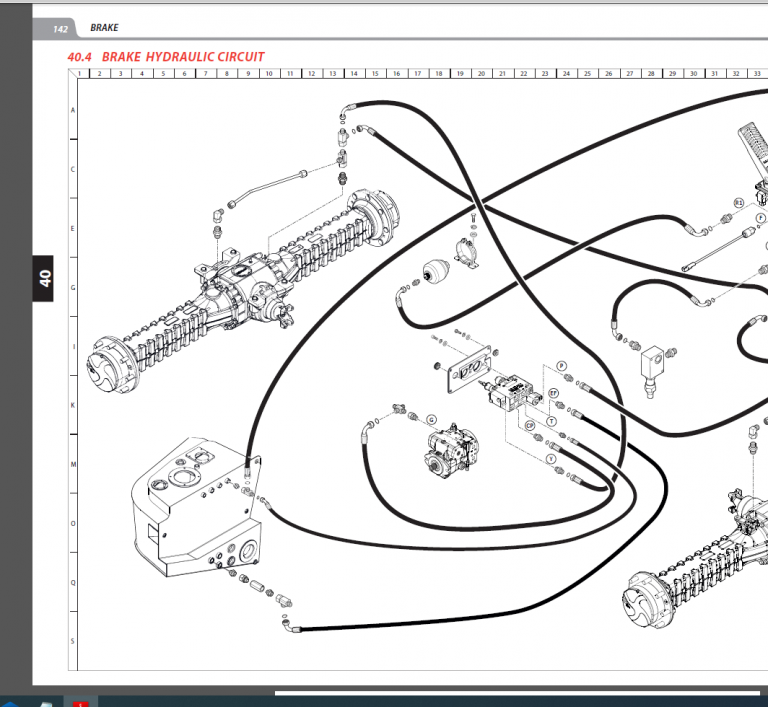Click row letter K on the left ruler

click(73, 405)
